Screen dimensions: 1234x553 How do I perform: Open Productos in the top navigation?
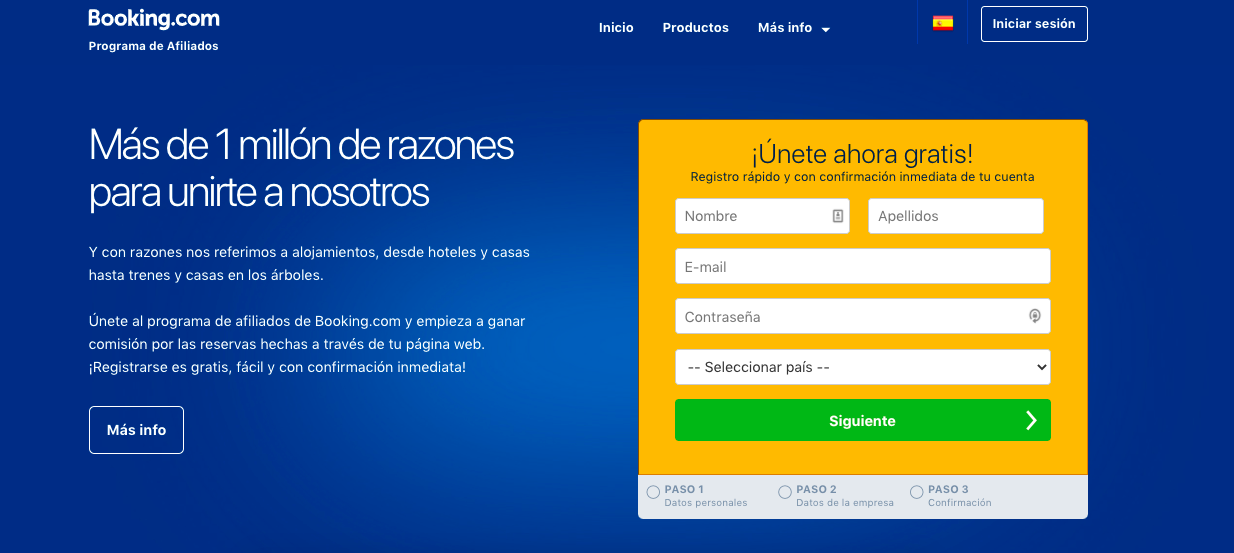[x=696, y=28]
